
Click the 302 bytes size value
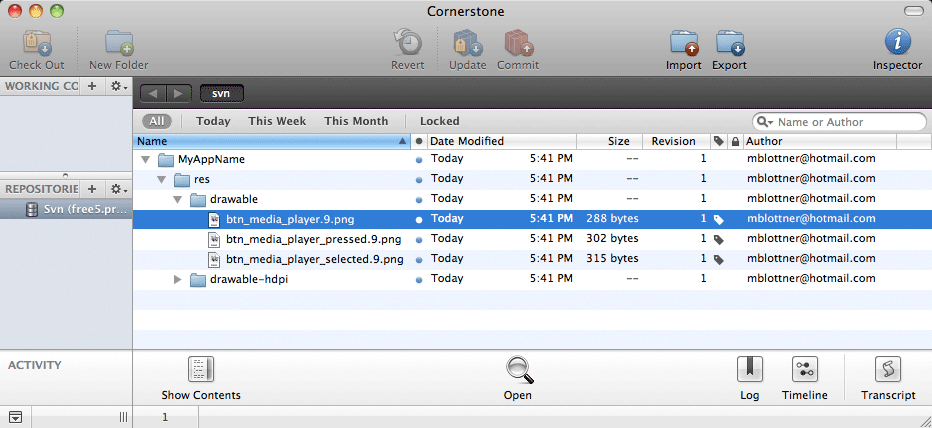[x=612, y=239]
